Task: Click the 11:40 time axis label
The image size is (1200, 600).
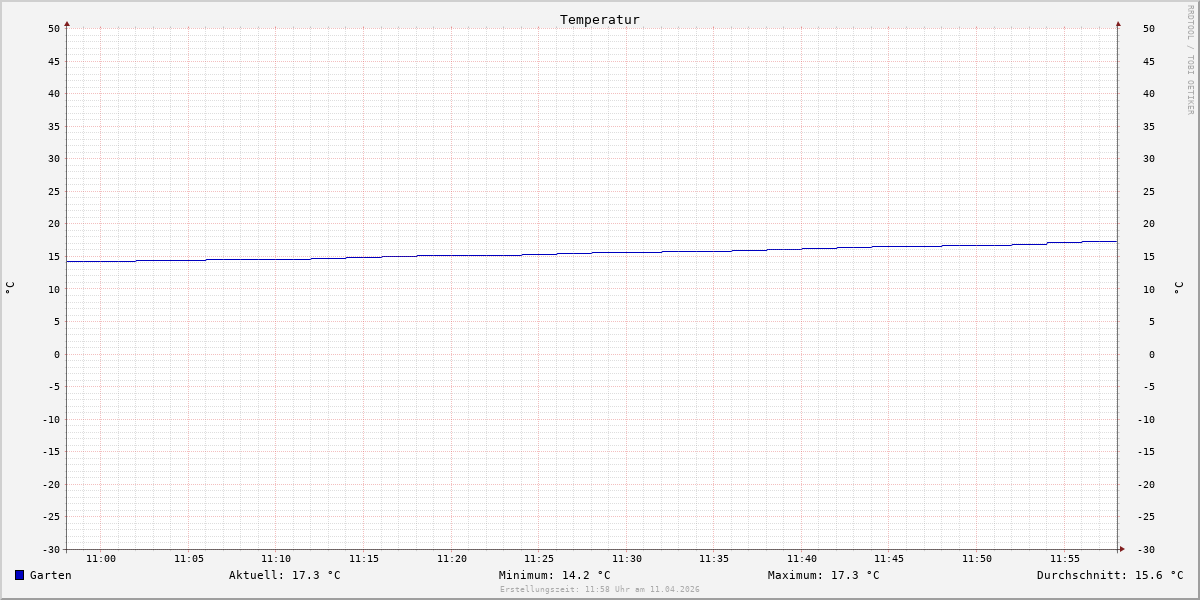Action: click(x=802, y=559)
